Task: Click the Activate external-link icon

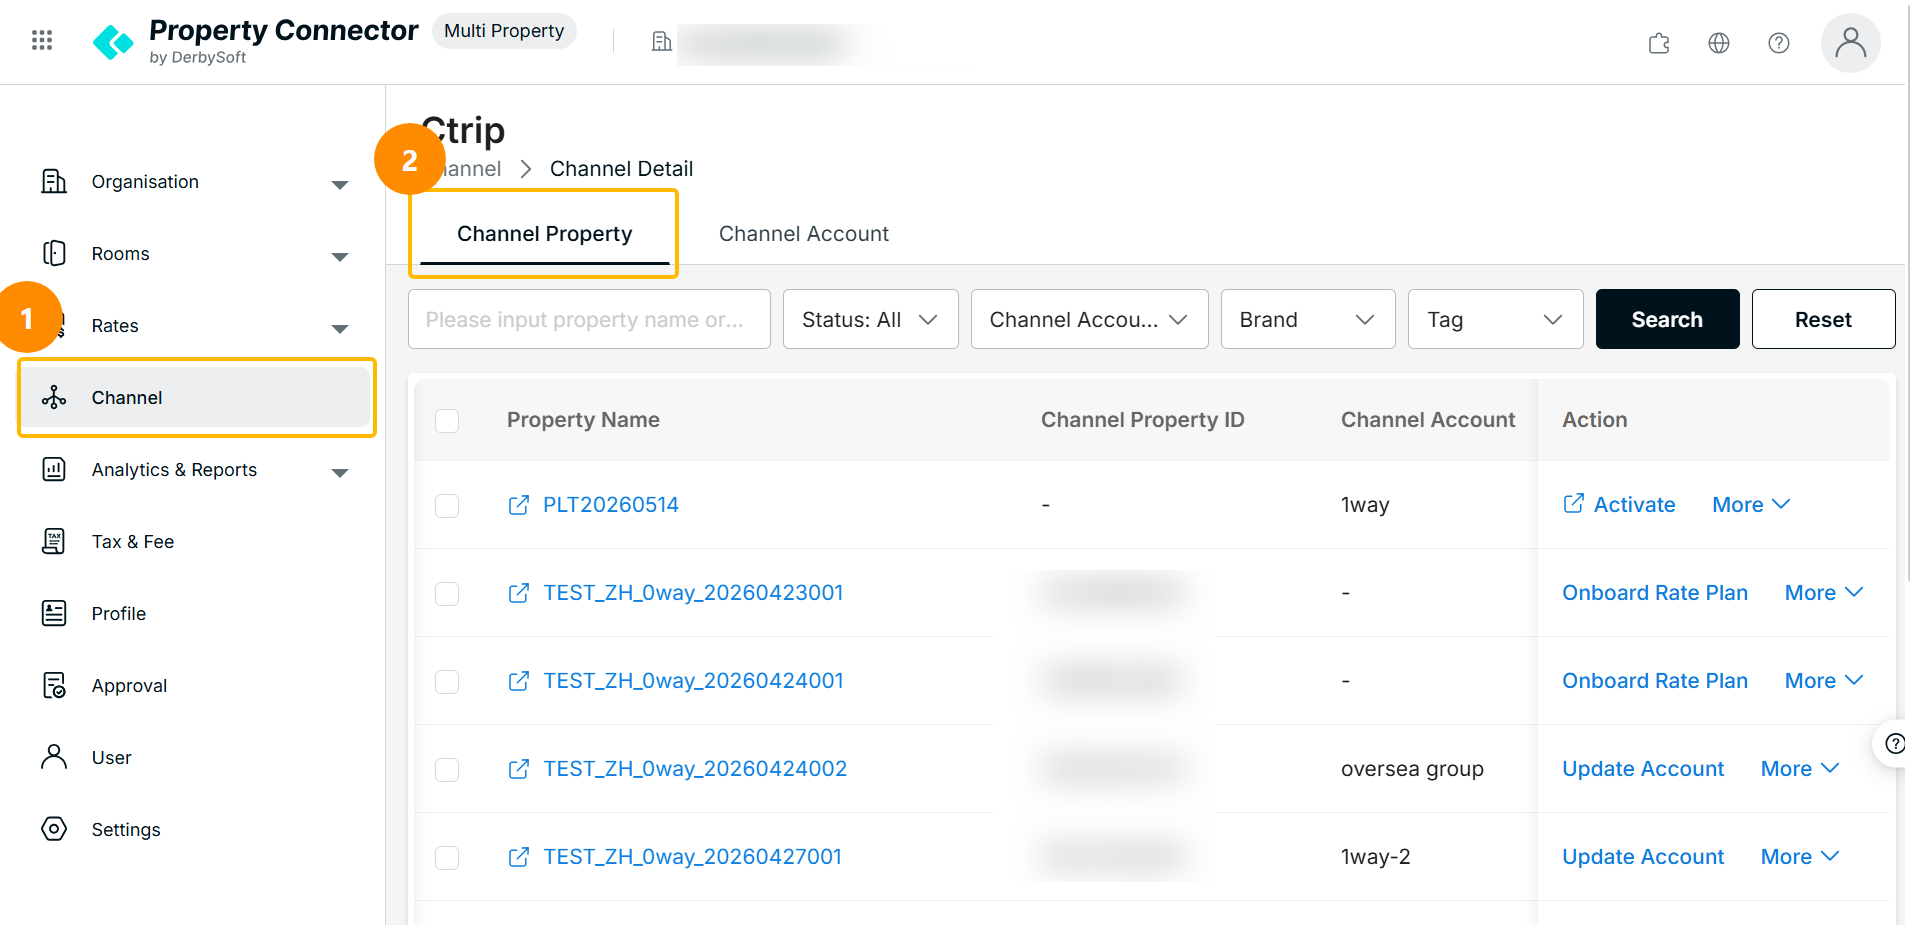Action: point(1574,503)
